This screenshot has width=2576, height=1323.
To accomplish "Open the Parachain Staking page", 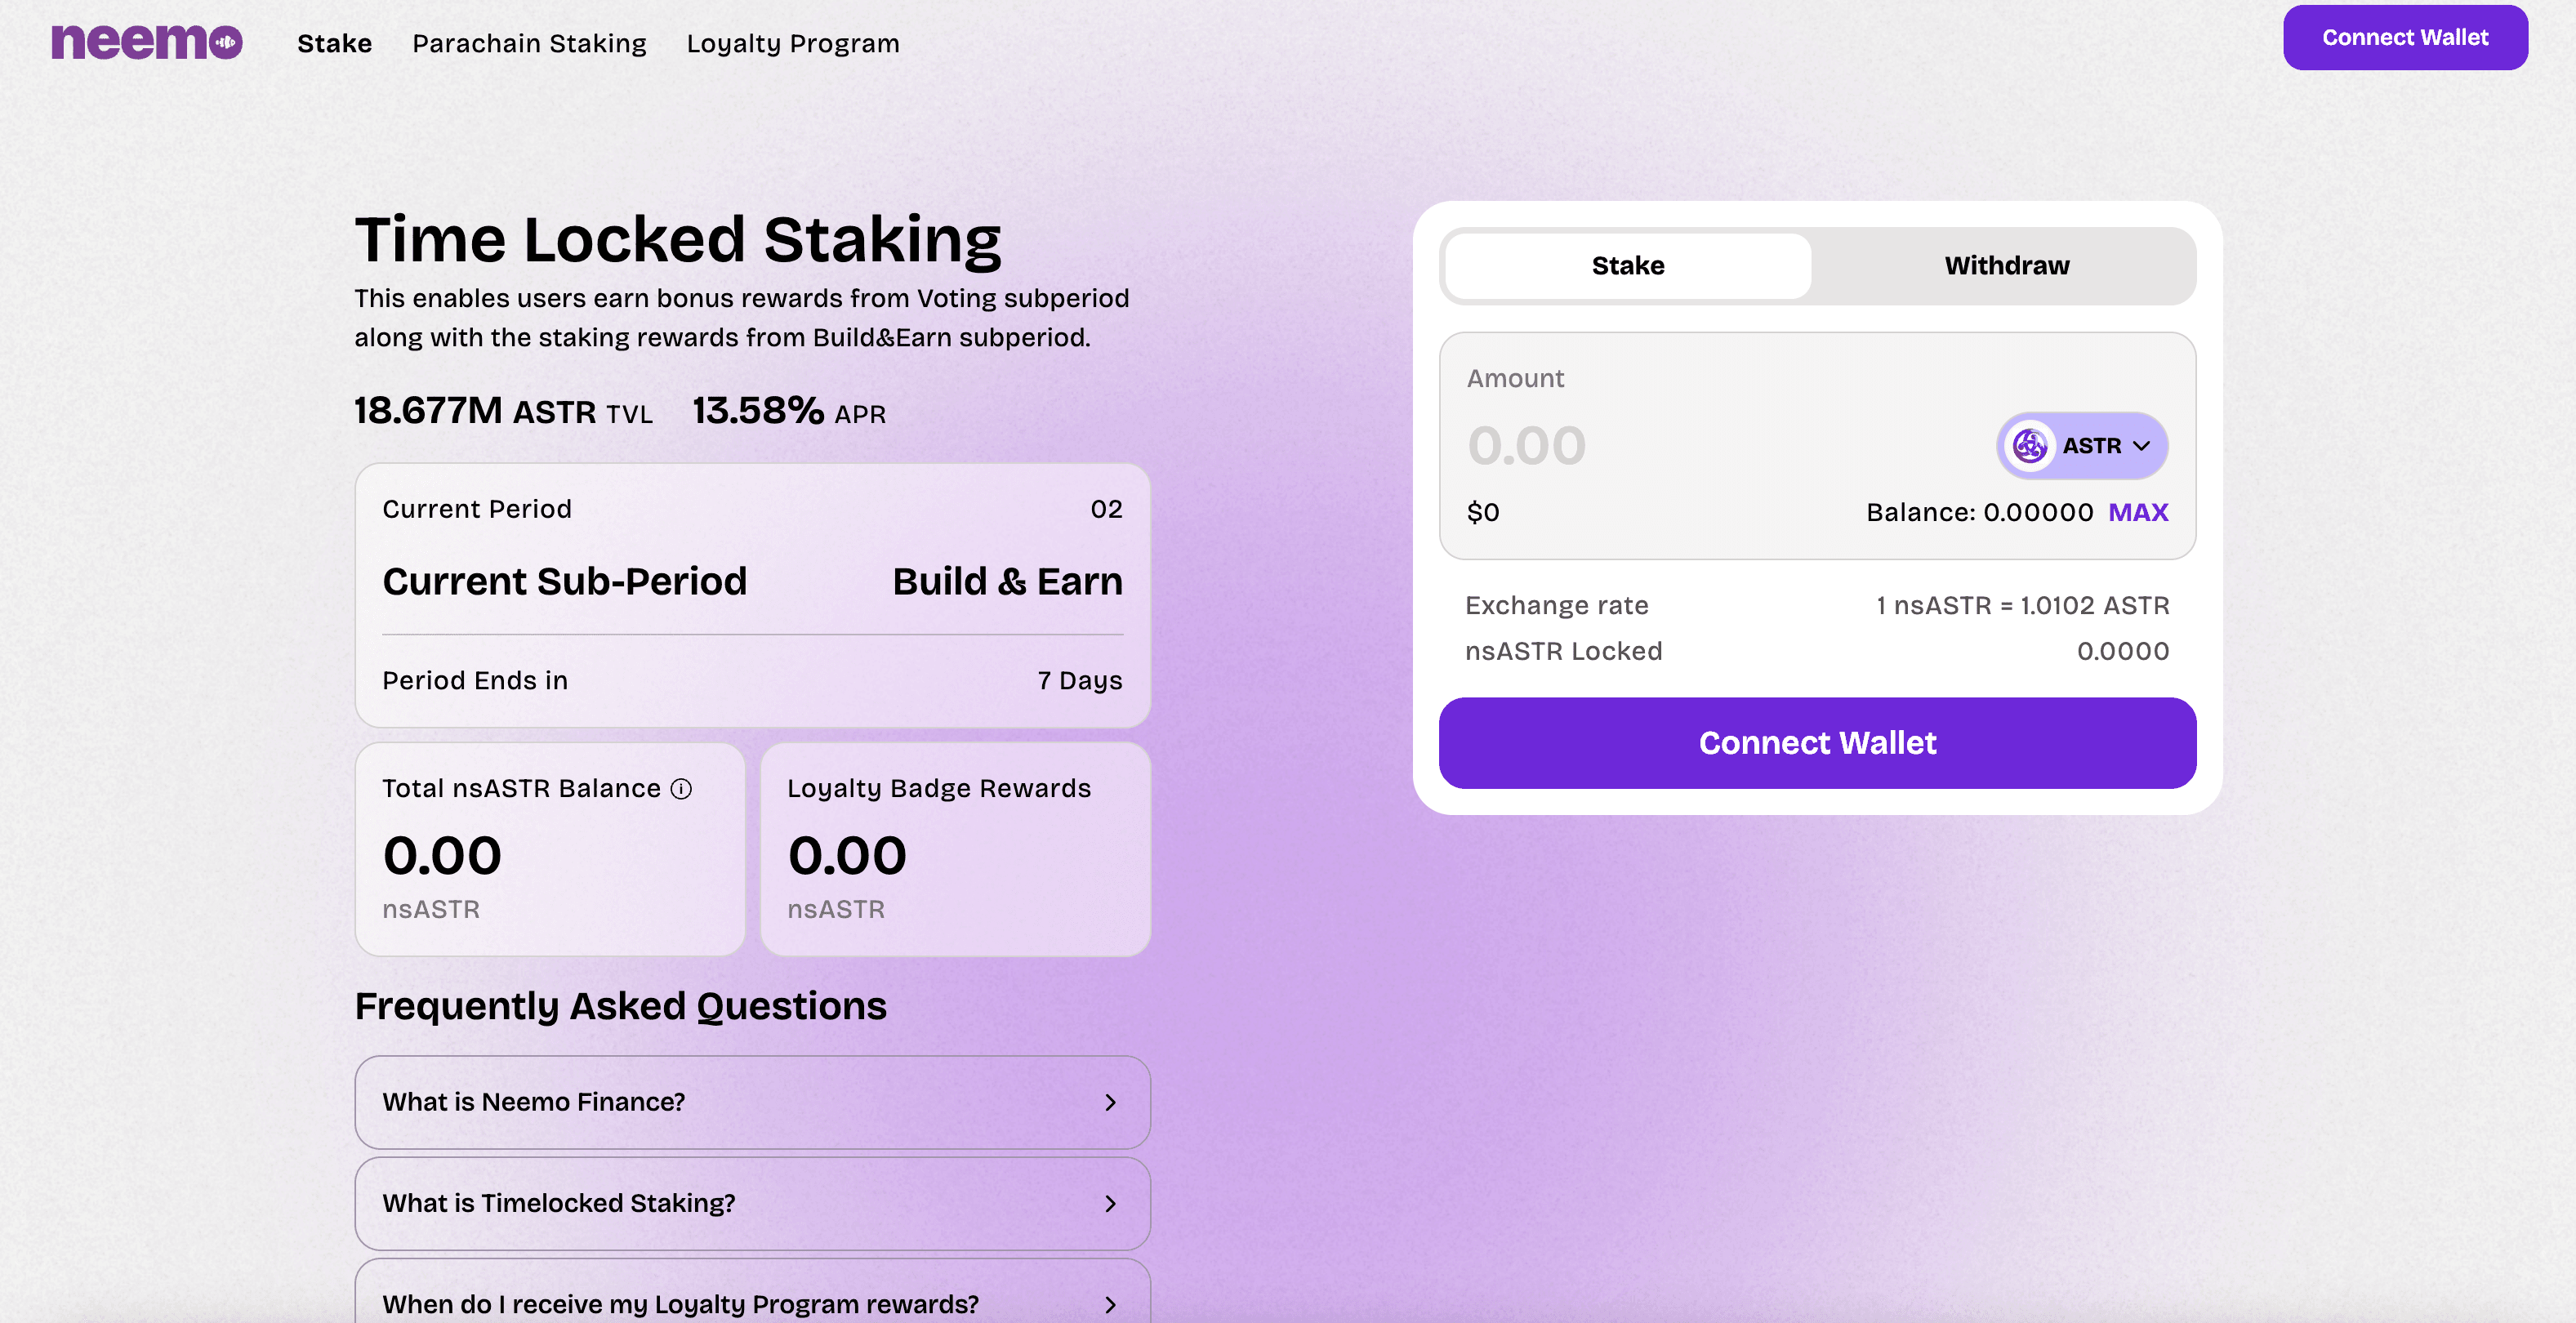I will pyautogui.click(x=529, y=43).
